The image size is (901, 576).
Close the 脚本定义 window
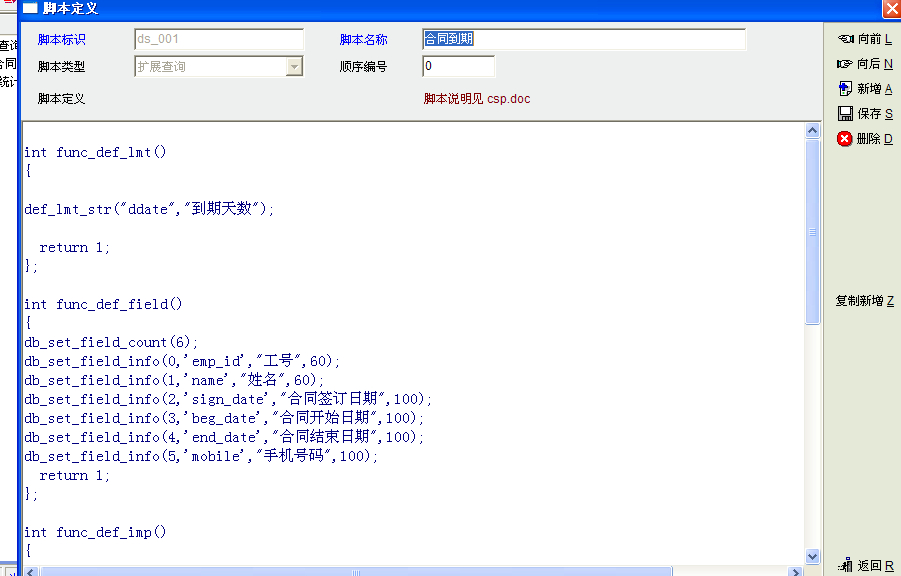point(891,8)
